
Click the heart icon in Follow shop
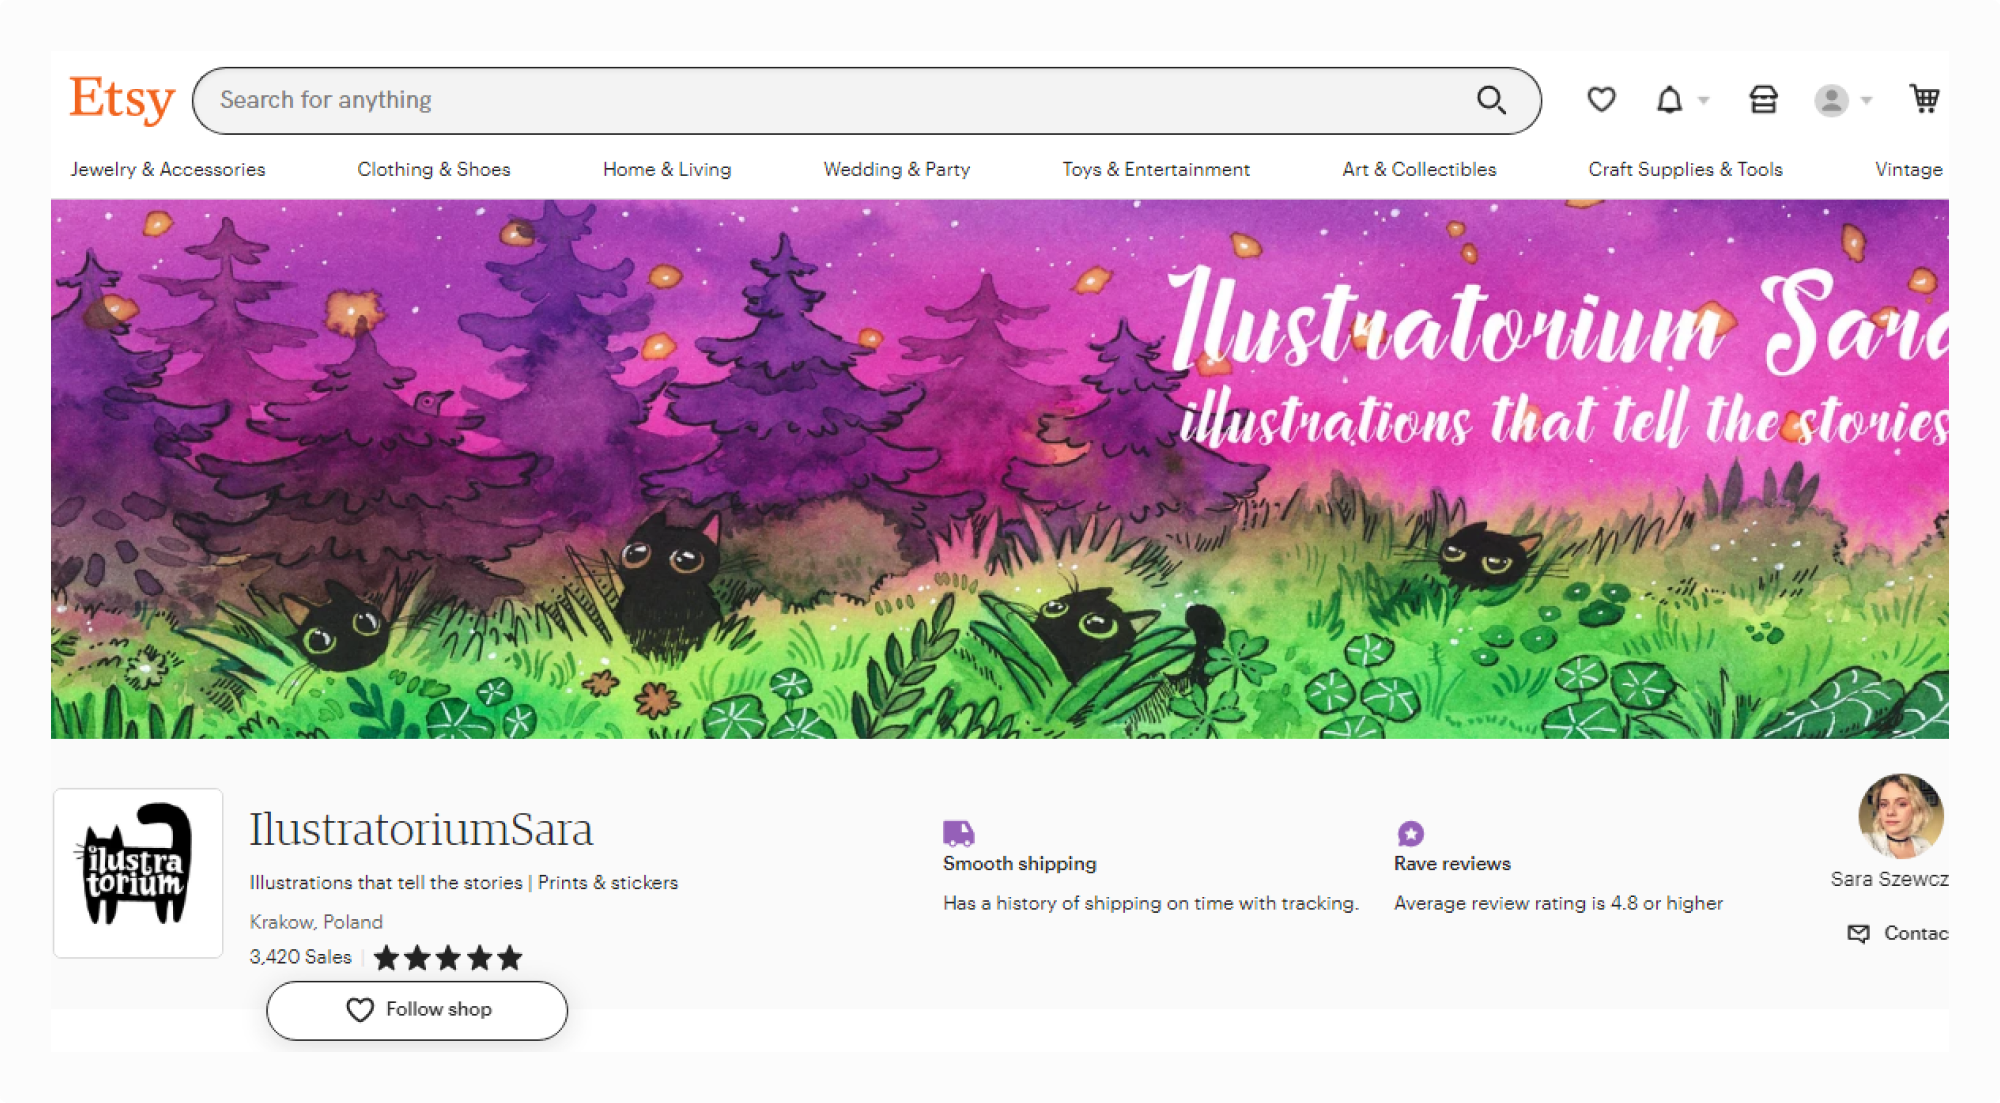(360, 1010)
